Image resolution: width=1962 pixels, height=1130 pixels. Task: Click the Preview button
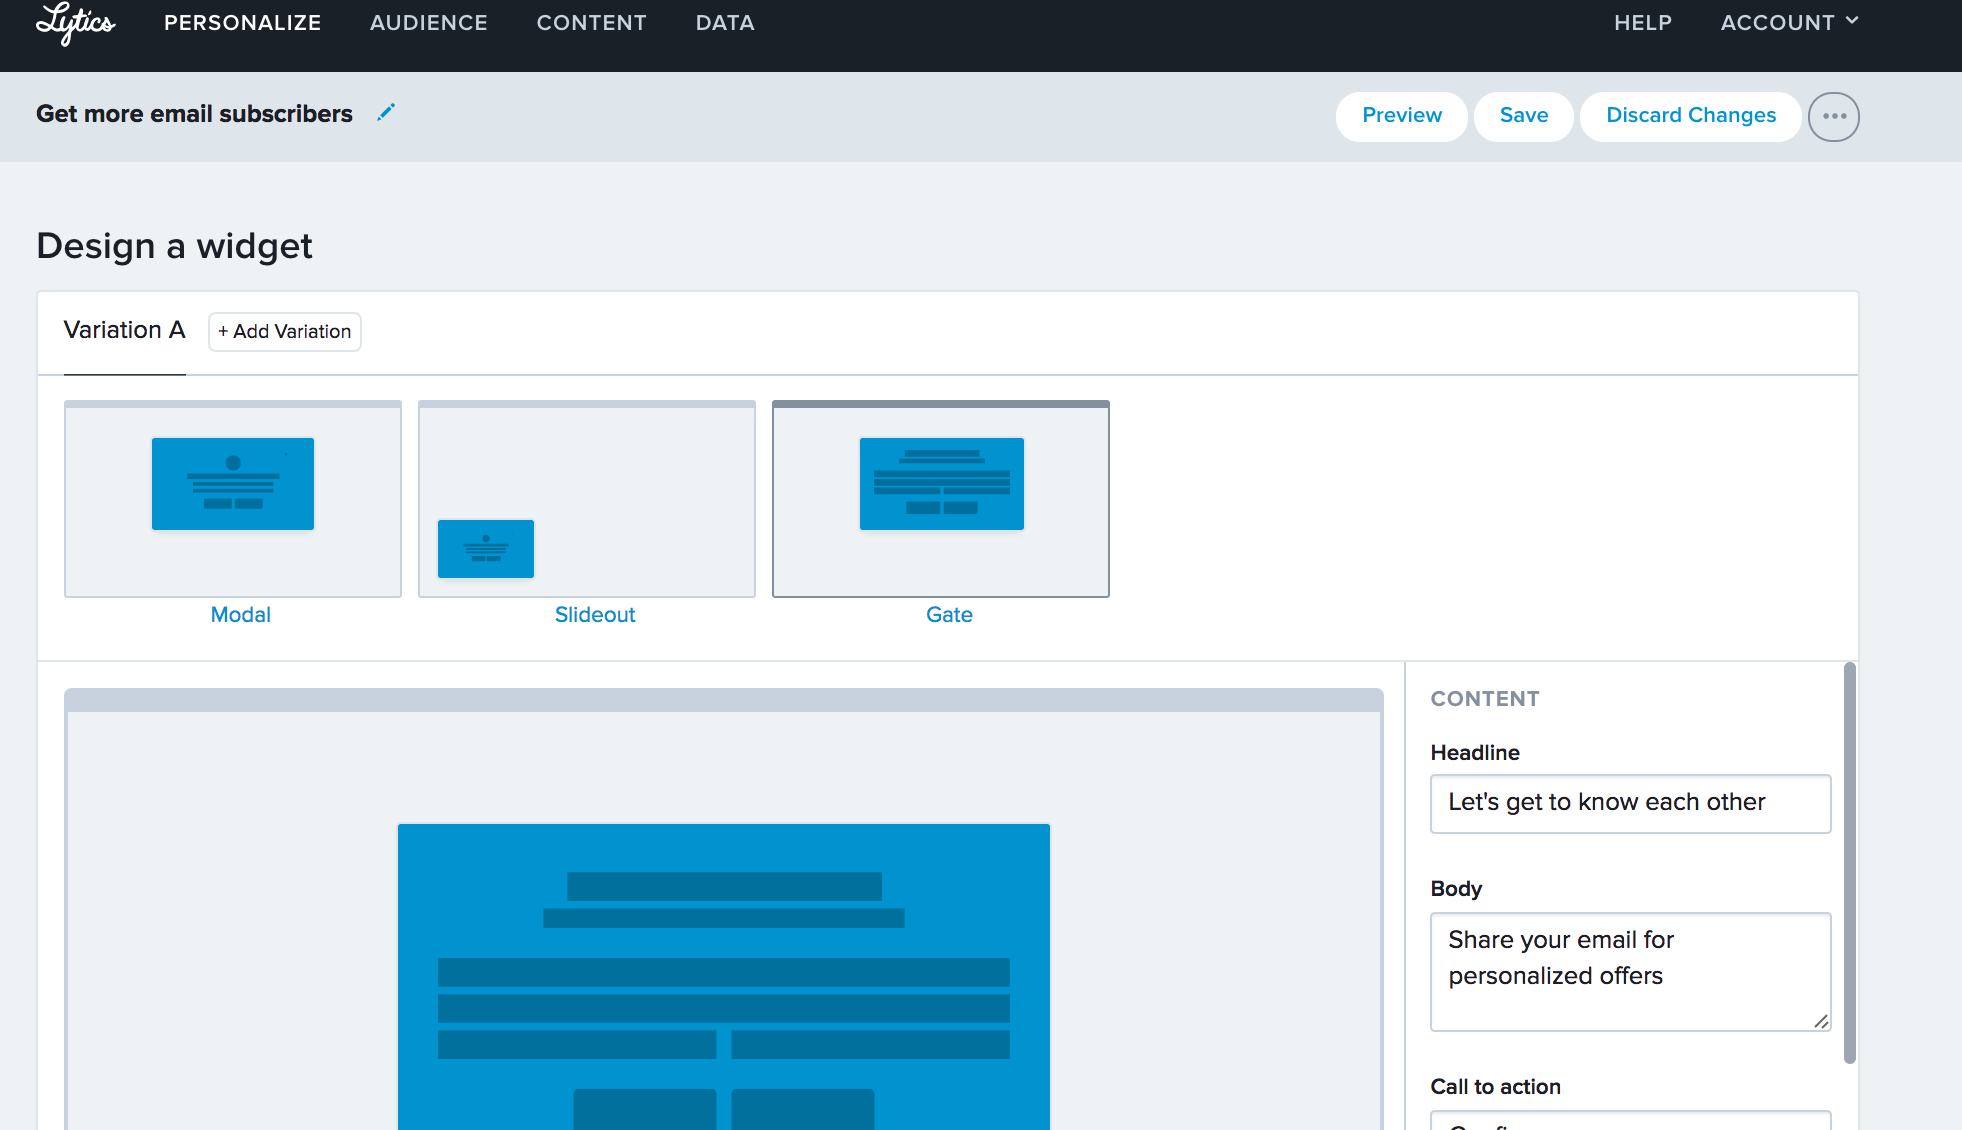coord(1401,116)
